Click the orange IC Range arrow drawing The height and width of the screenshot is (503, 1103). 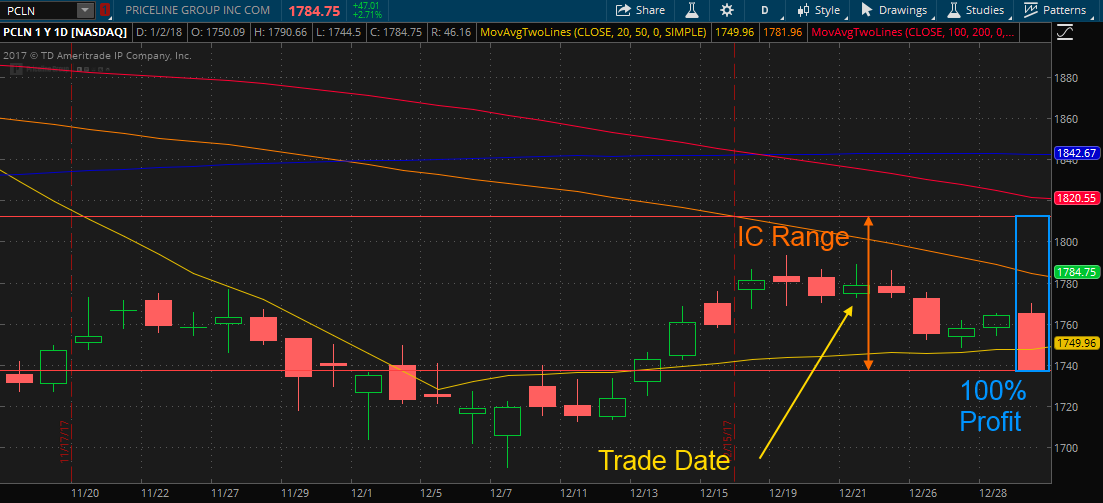click(x=869, y=293)
